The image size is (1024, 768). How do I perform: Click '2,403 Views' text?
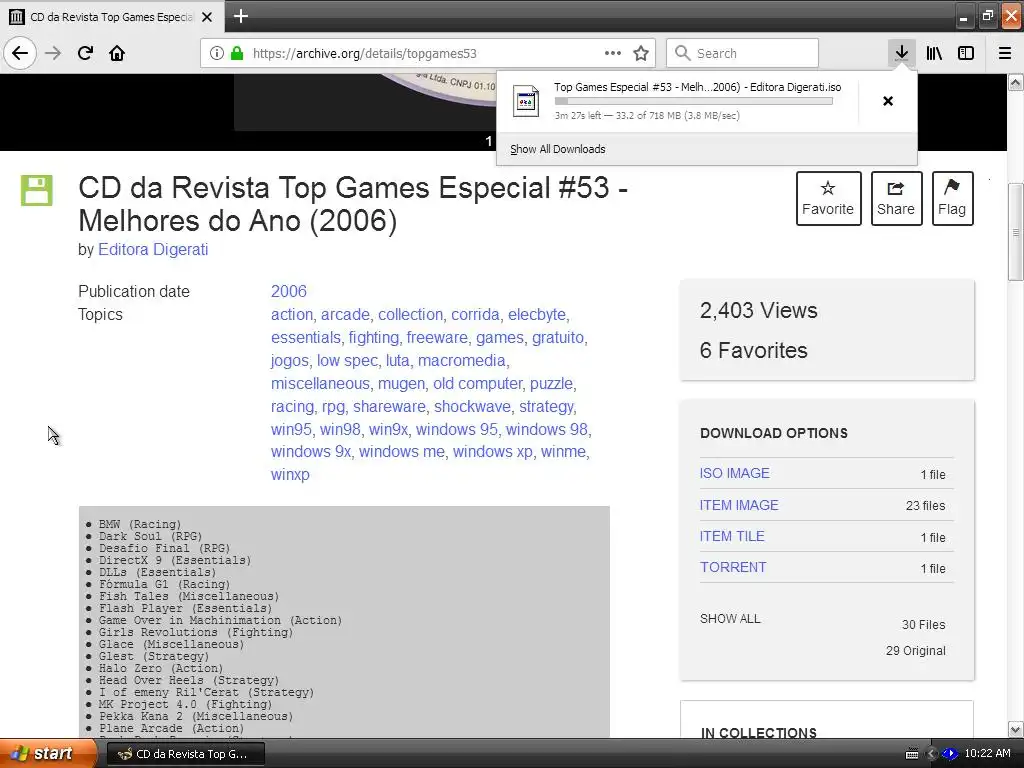coord(758,310)
